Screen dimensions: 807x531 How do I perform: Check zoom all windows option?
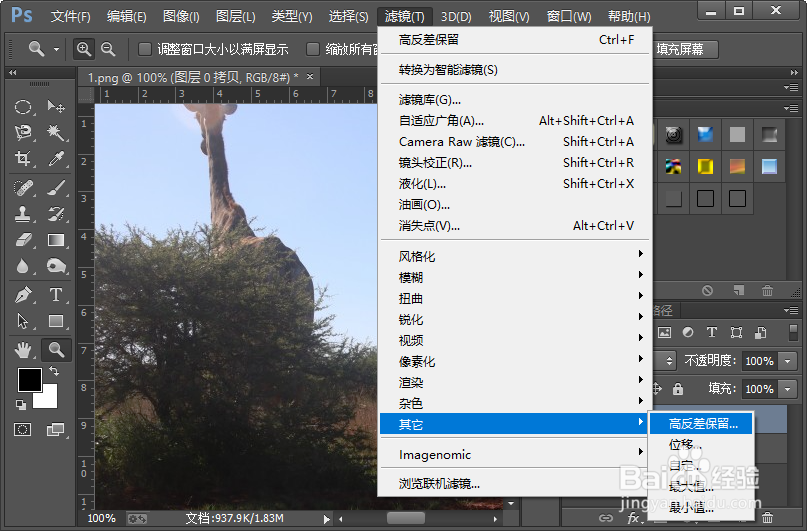click(x=312, y=49)
